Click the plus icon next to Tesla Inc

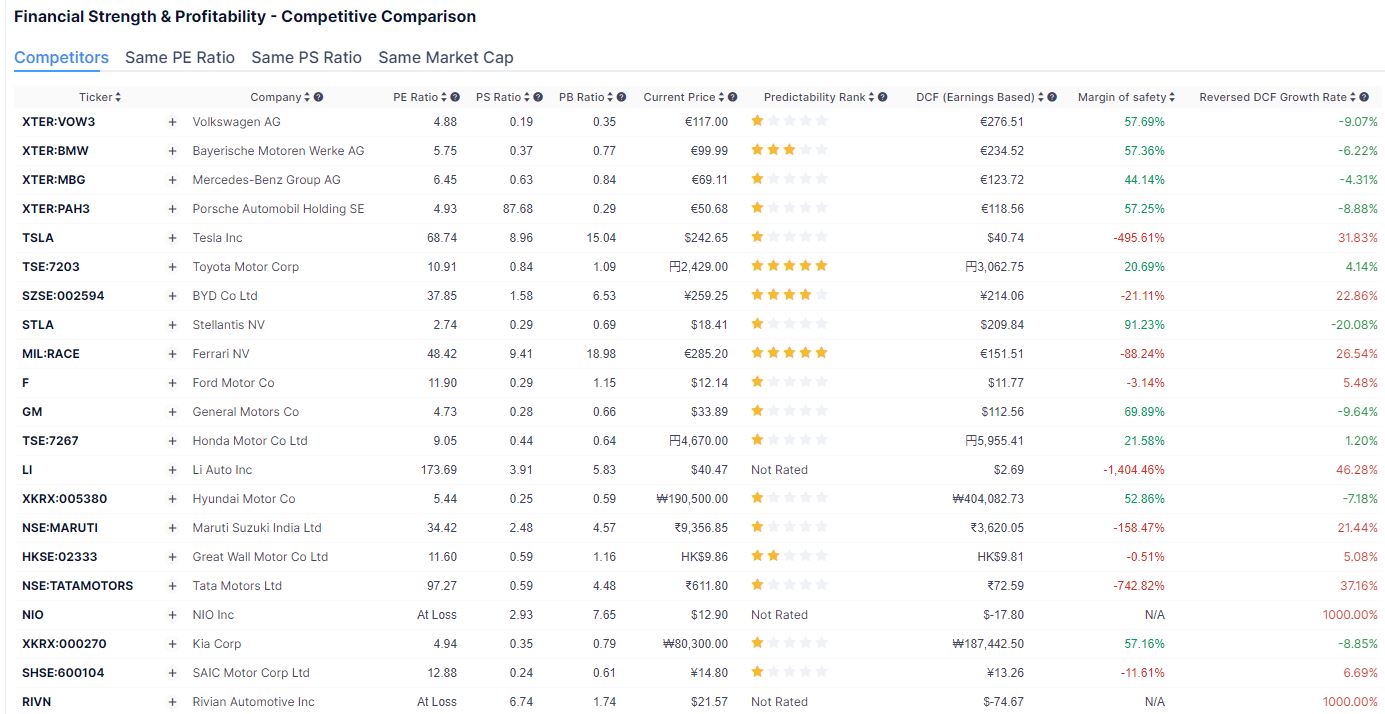click(172, 238)
